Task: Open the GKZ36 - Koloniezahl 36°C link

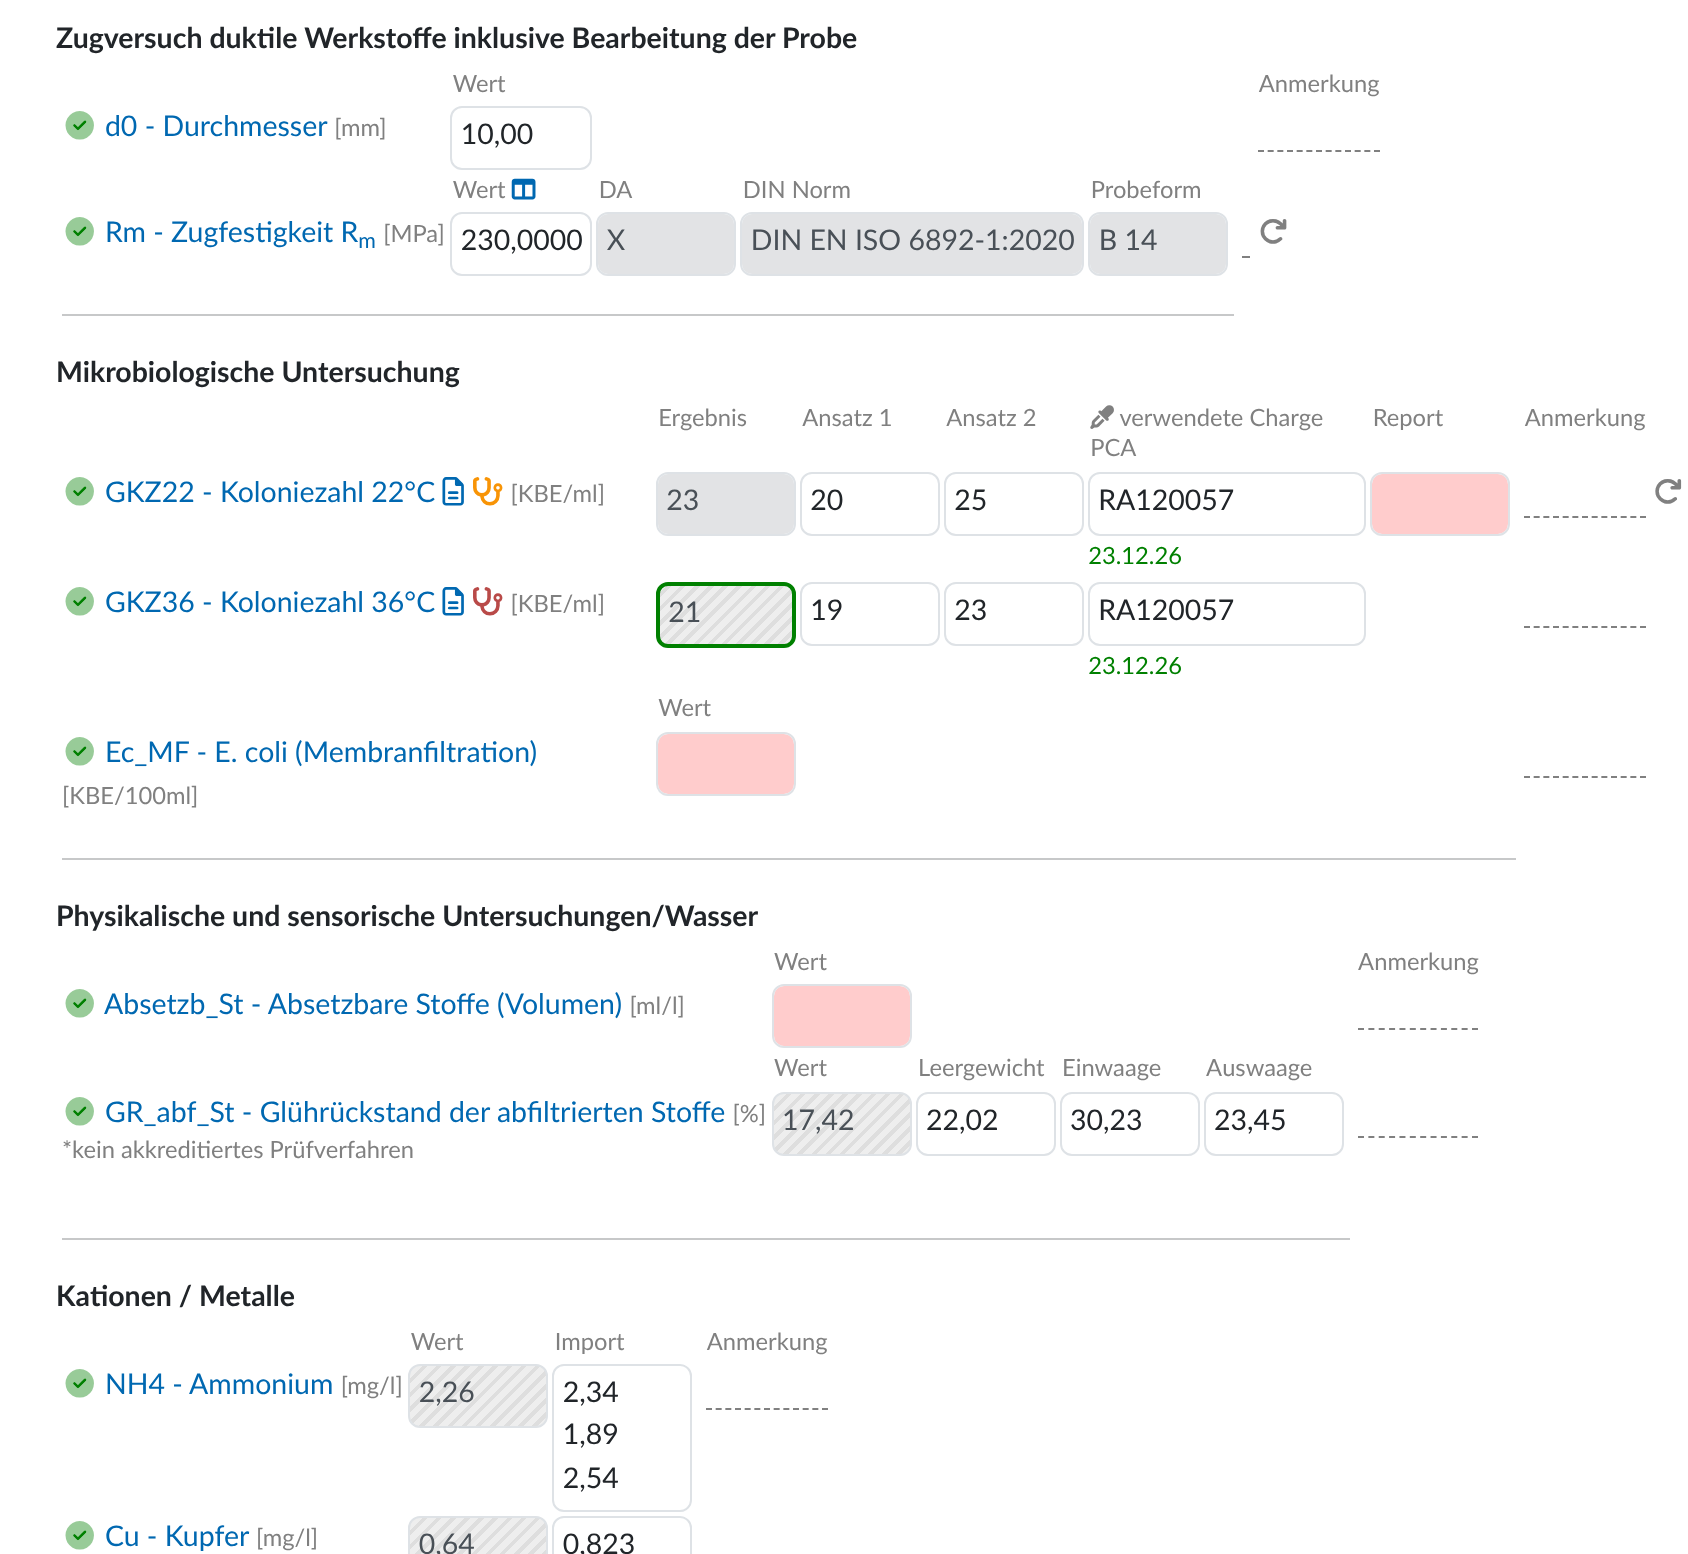Action: tap(270, 602)
